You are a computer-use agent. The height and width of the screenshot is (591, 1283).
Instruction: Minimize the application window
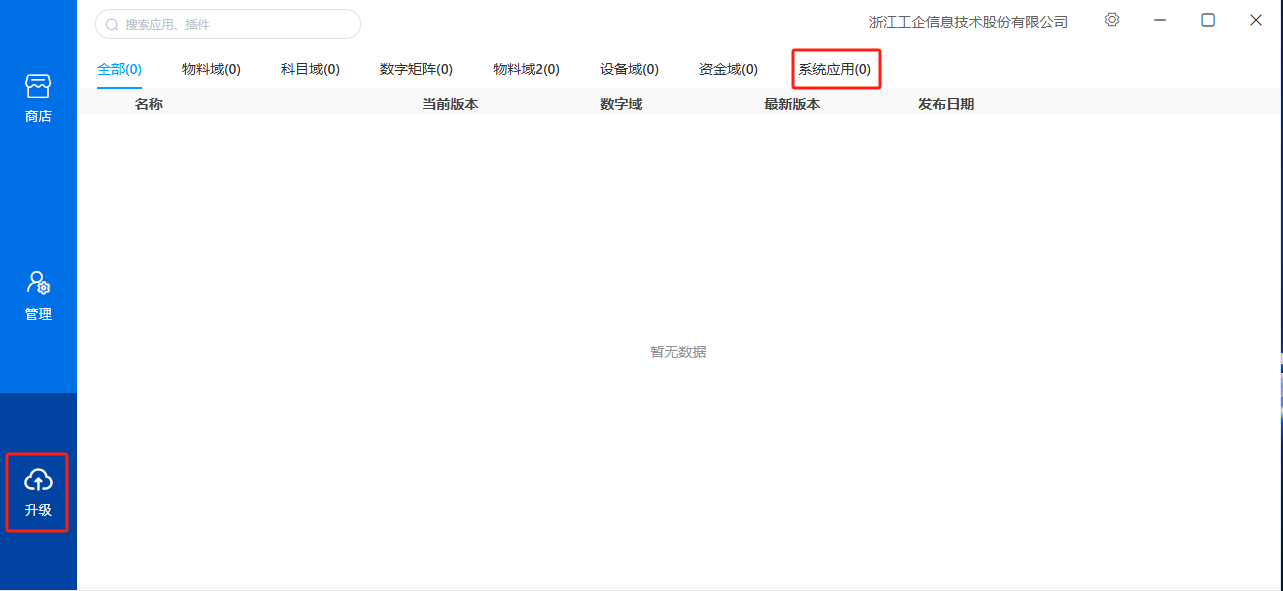1160,20
